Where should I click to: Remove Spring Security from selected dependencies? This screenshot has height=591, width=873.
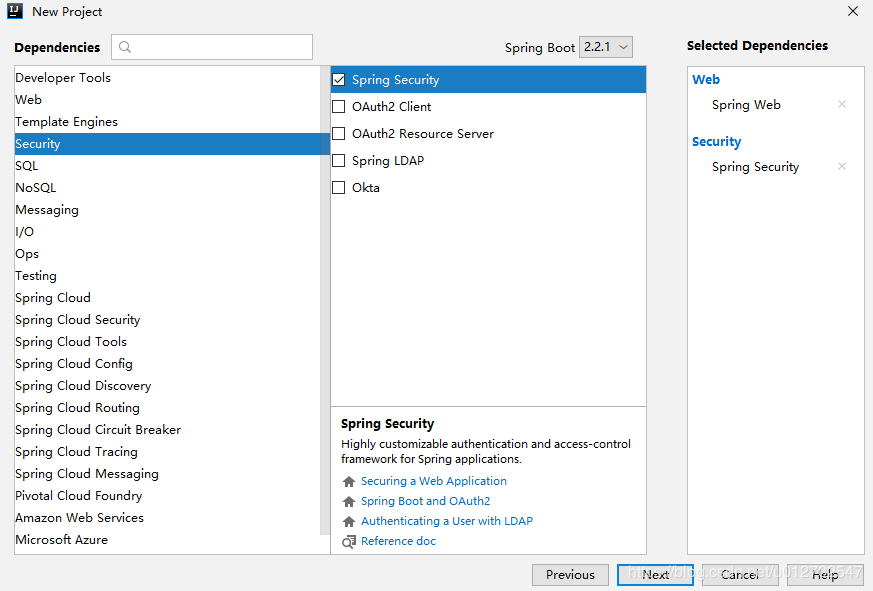coord(842,167)
